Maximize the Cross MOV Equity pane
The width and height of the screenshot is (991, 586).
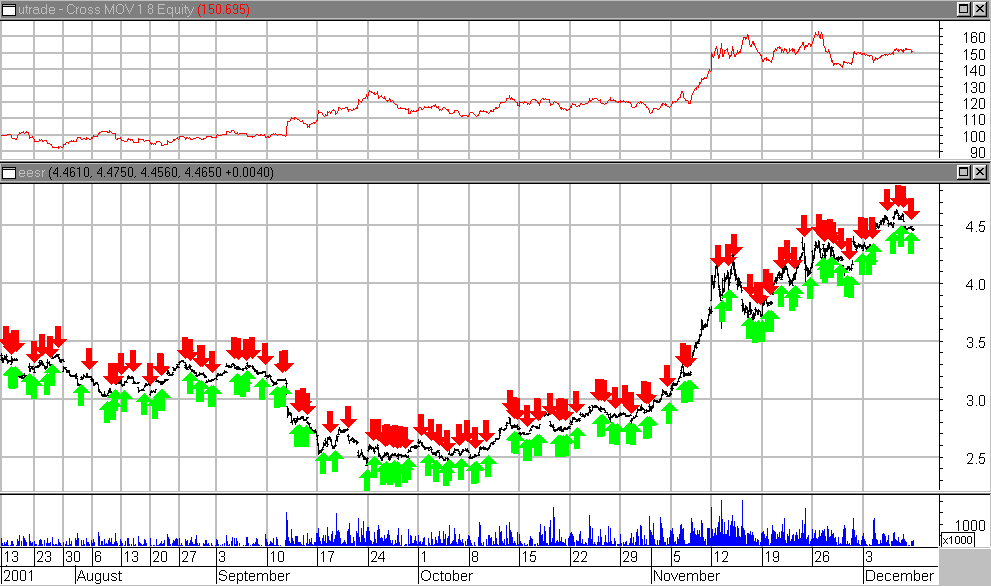(963, 9)
